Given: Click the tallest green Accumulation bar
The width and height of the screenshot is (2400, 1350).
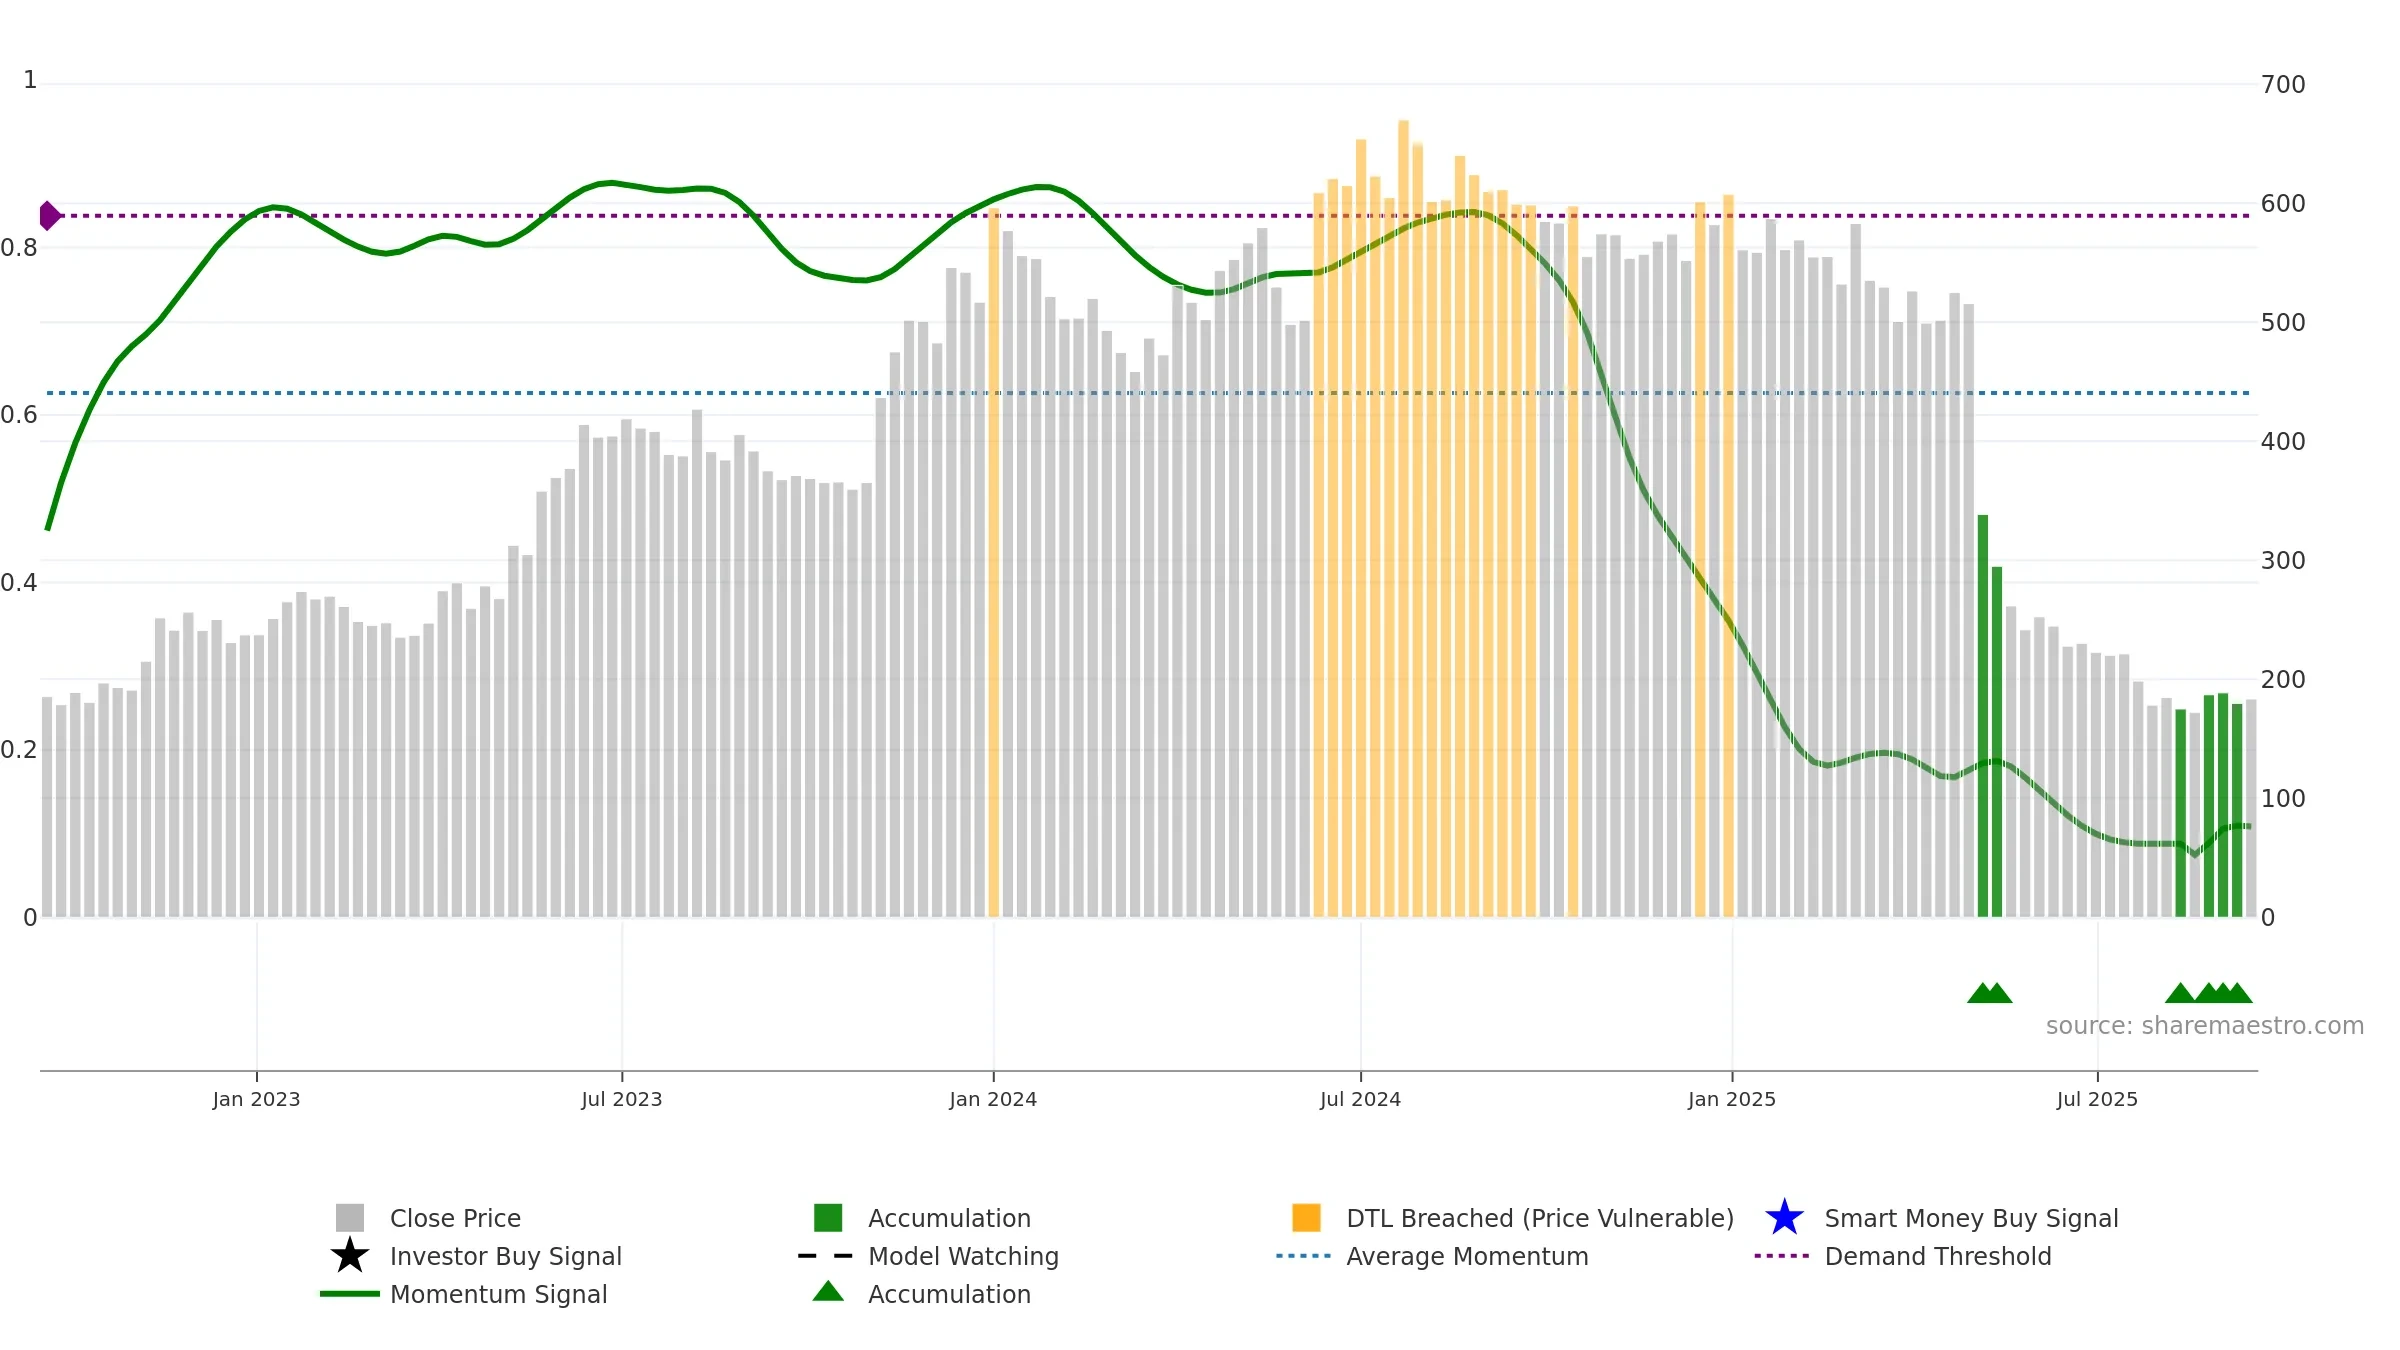Looking at the screenshot, I should point(1983,716).
